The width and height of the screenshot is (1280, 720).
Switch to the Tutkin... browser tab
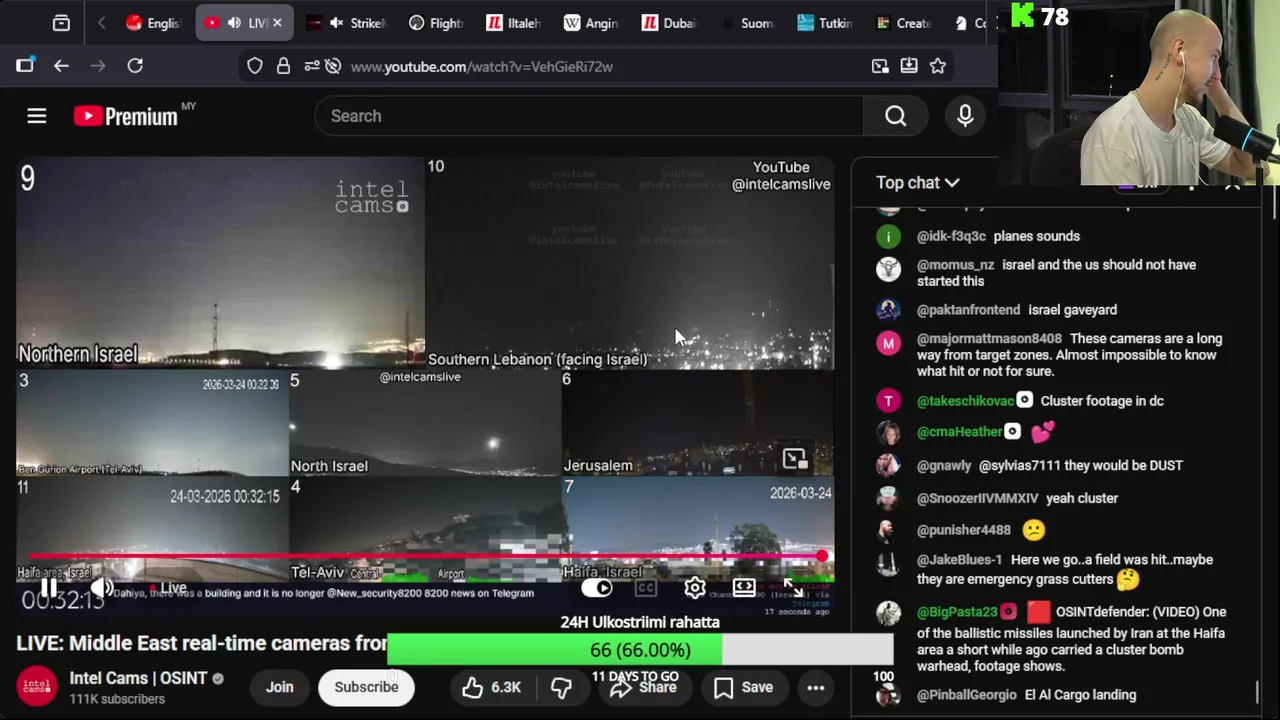coord(825,23)
